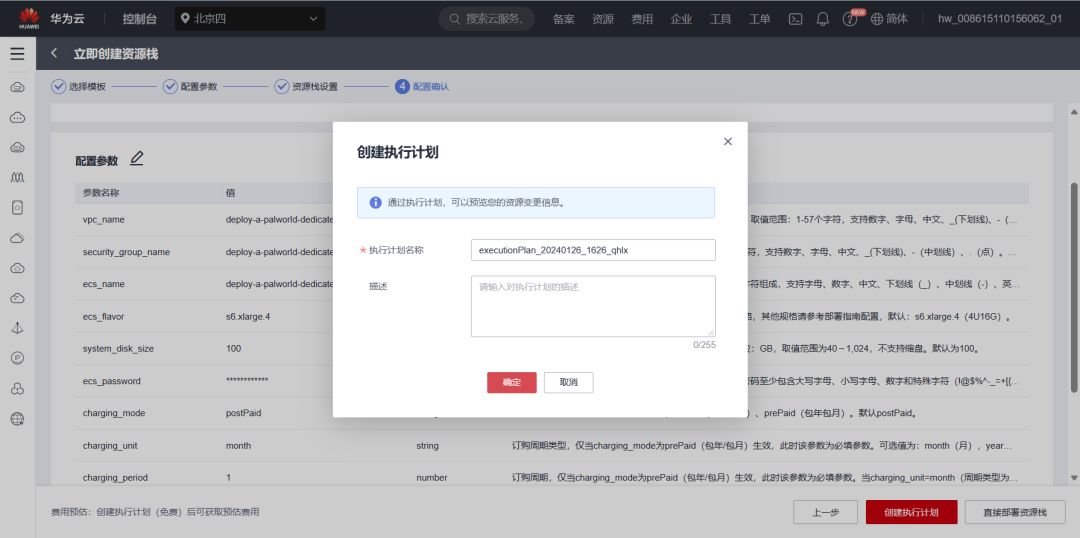Image resolution: width=1080 pixels, height=538 pixels.
Task: Click the 直接部署资源栈 button
Action: 1015,513
